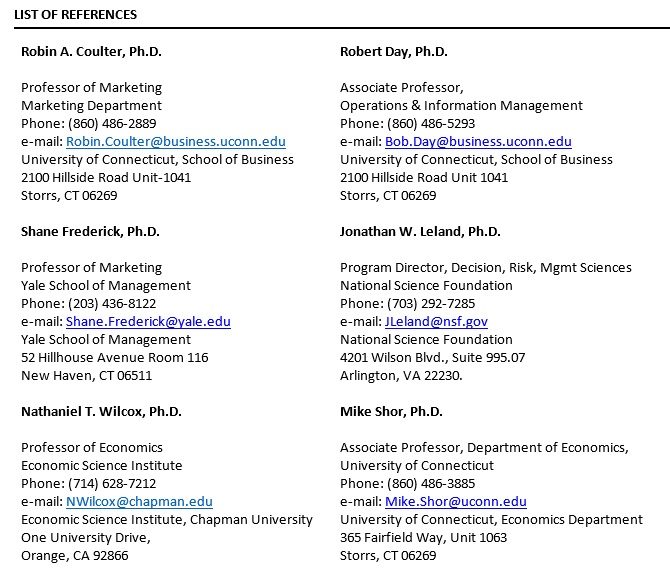Click the phone number (714) 628-7212

tap(112, 483)
